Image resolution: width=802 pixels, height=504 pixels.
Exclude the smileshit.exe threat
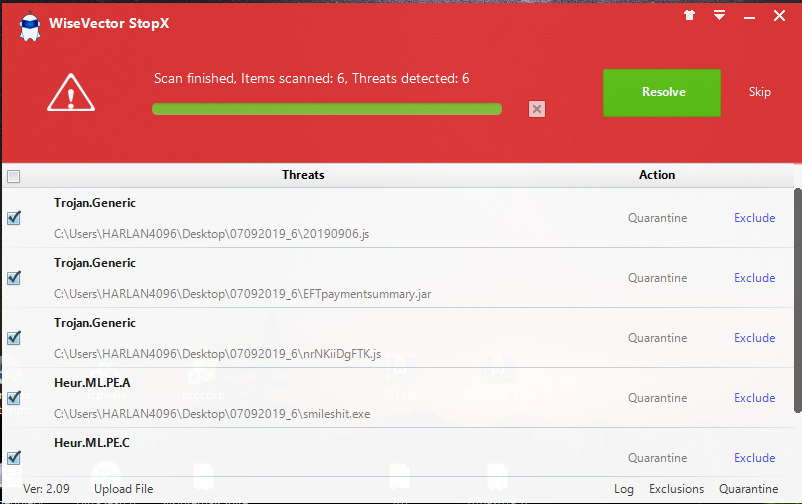[754, 398]
